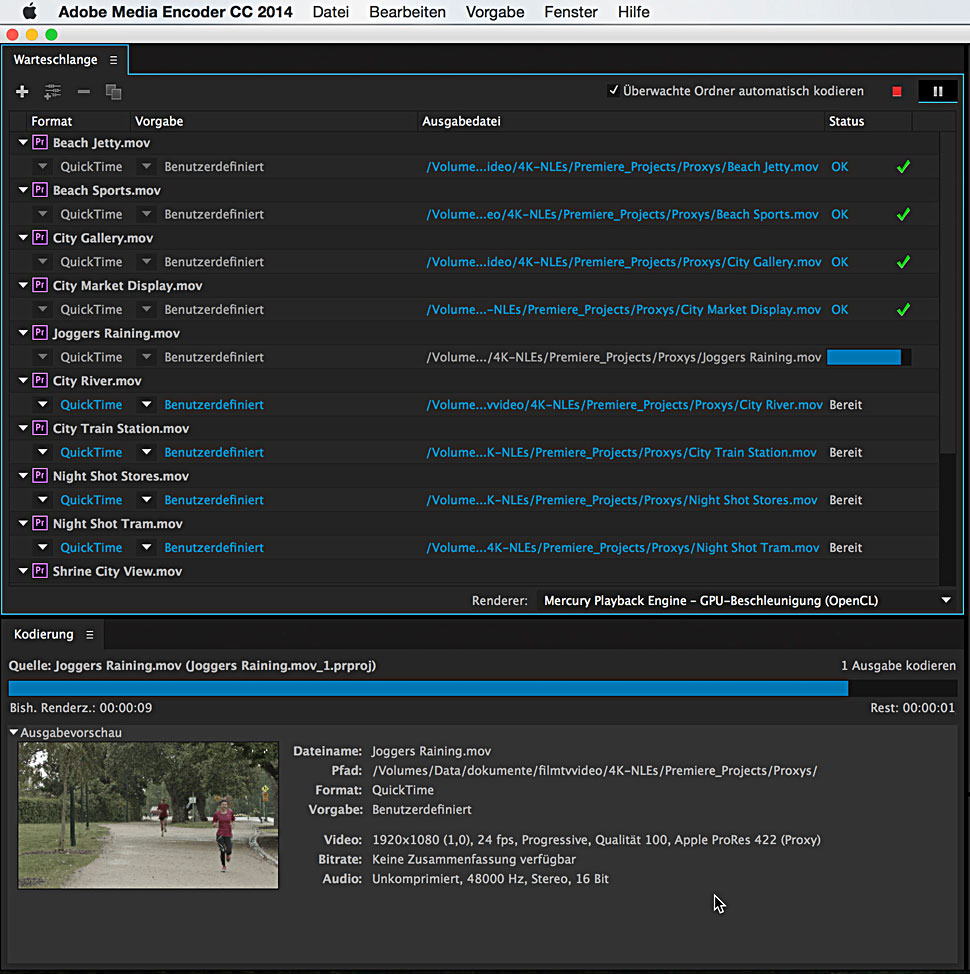The width and height of the screenshot is (970, 974).
Task: Open the Fenster menu
Action: point(571,12)
